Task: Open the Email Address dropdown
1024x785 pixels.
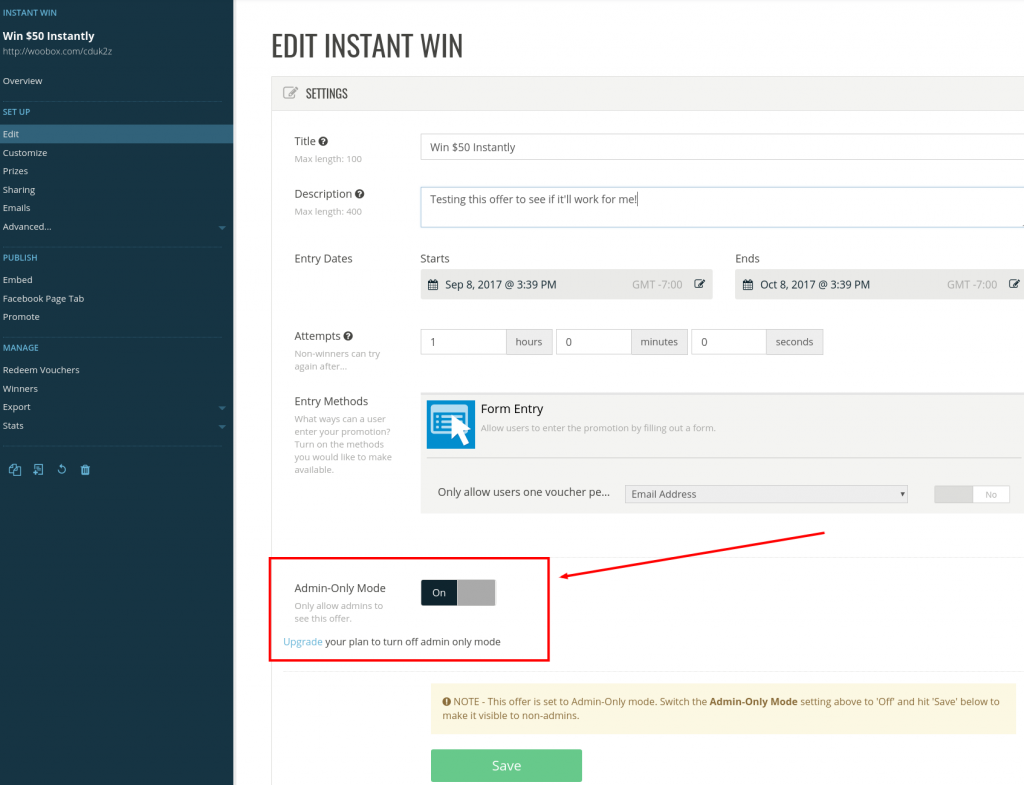Action: pos(765,494)
